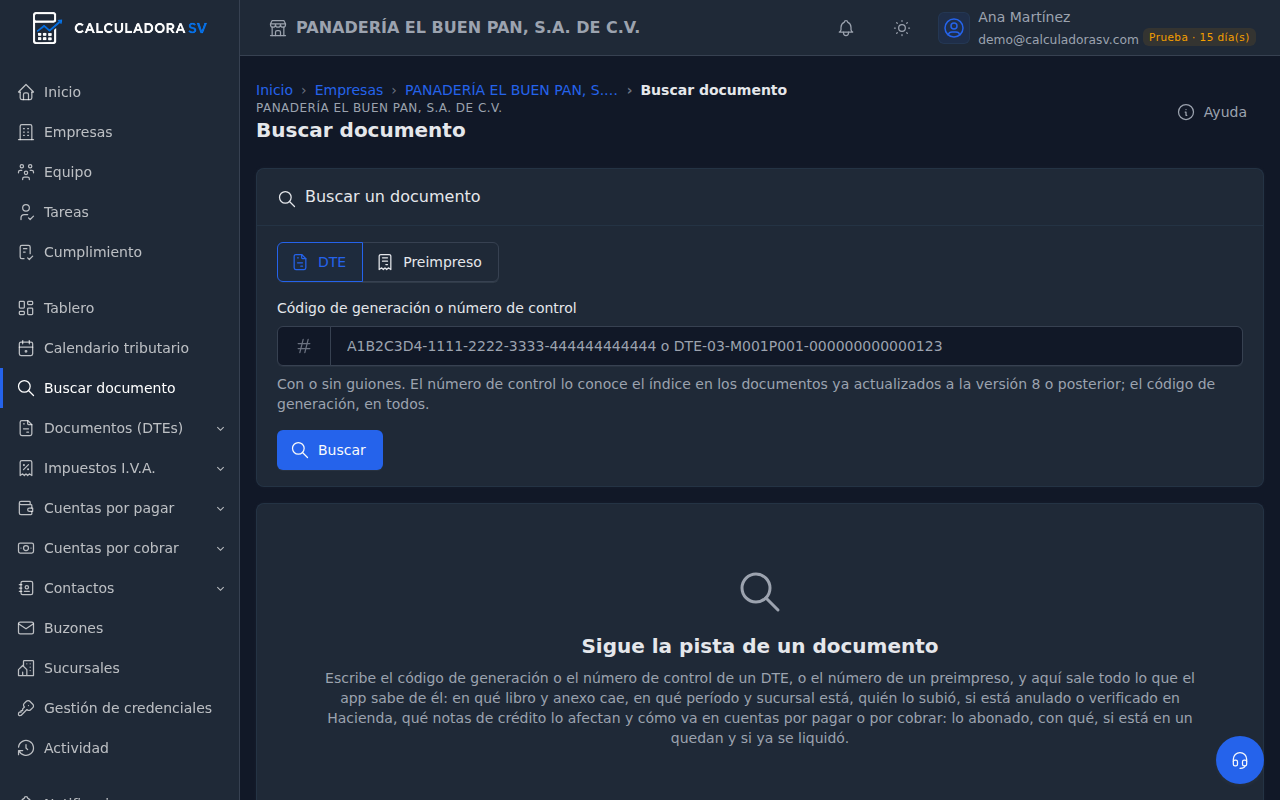Go to Inicio in the breadcrumb

274,90
